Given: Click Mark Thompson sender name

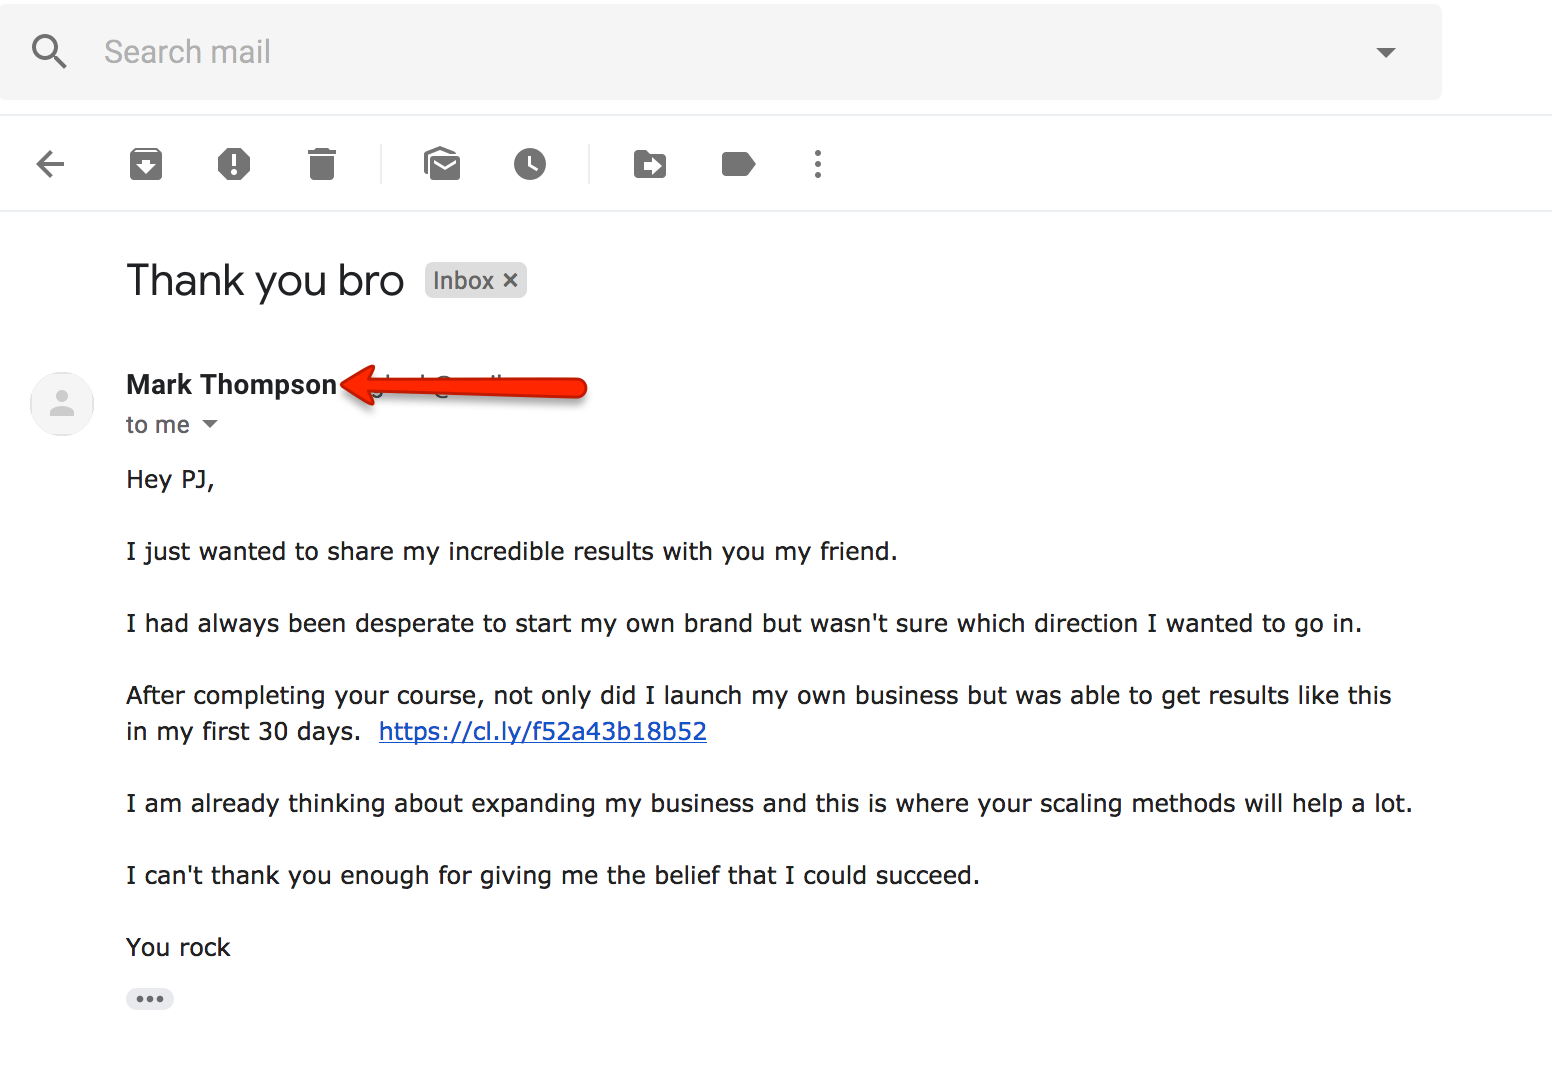Looking at the screenshot, I should (231, 384).
